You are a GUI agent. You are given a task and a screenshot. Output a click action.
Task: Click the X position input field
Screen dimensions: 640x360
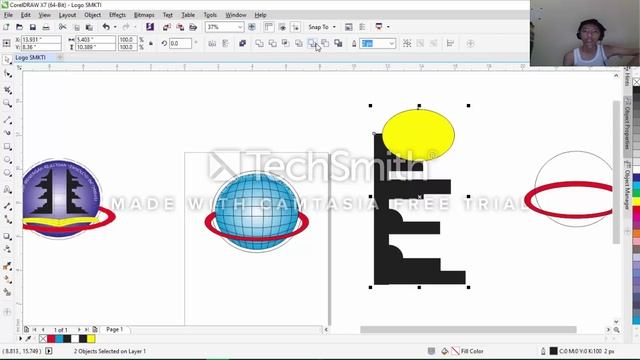click(x=41, y=40)
